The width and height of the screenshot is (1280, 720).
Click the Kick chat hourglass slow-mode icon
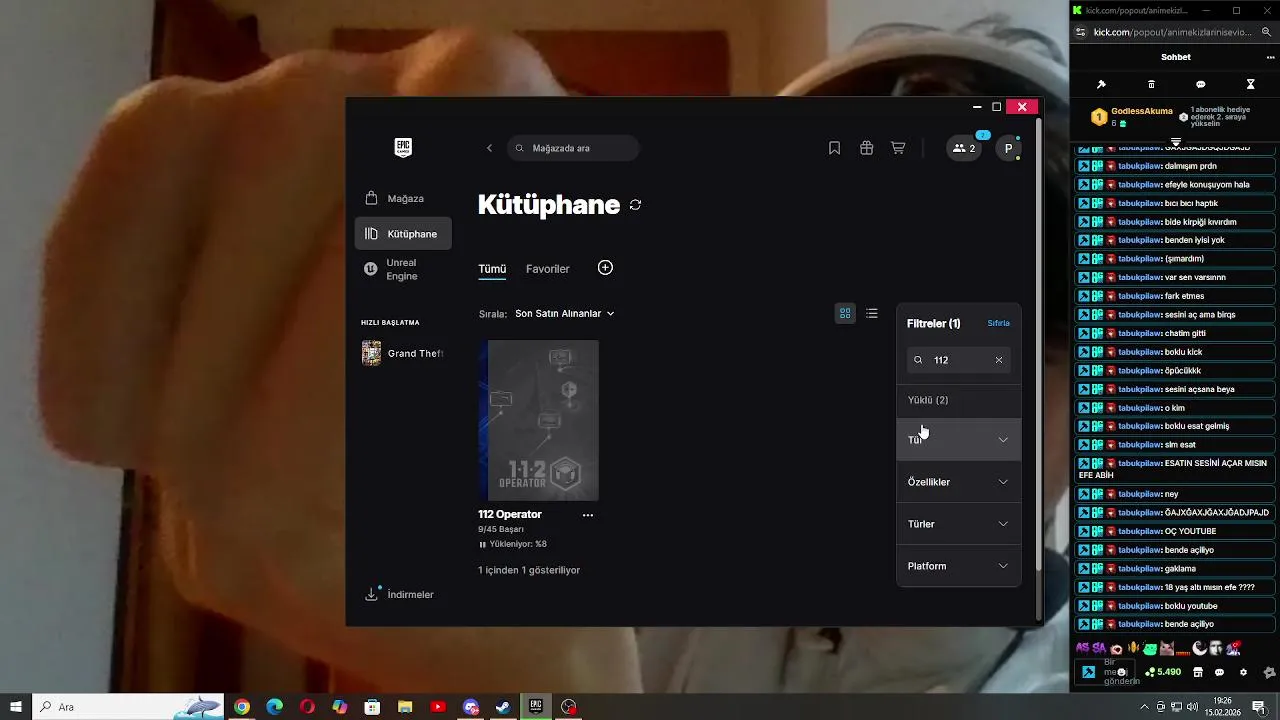[1250, 85]
